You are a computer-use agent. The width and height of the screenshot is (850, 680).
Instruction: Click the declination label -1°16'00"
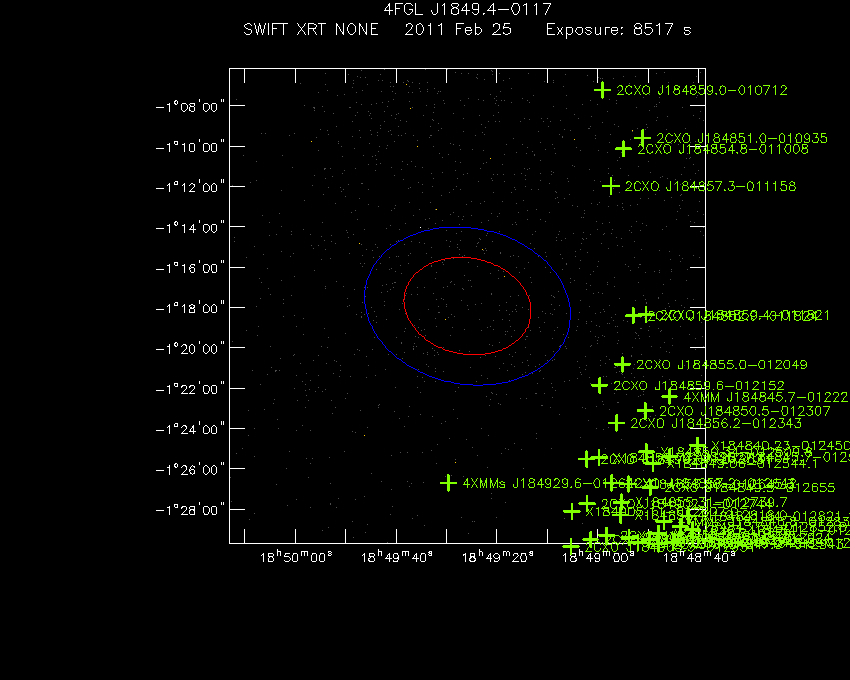point(190,268)
